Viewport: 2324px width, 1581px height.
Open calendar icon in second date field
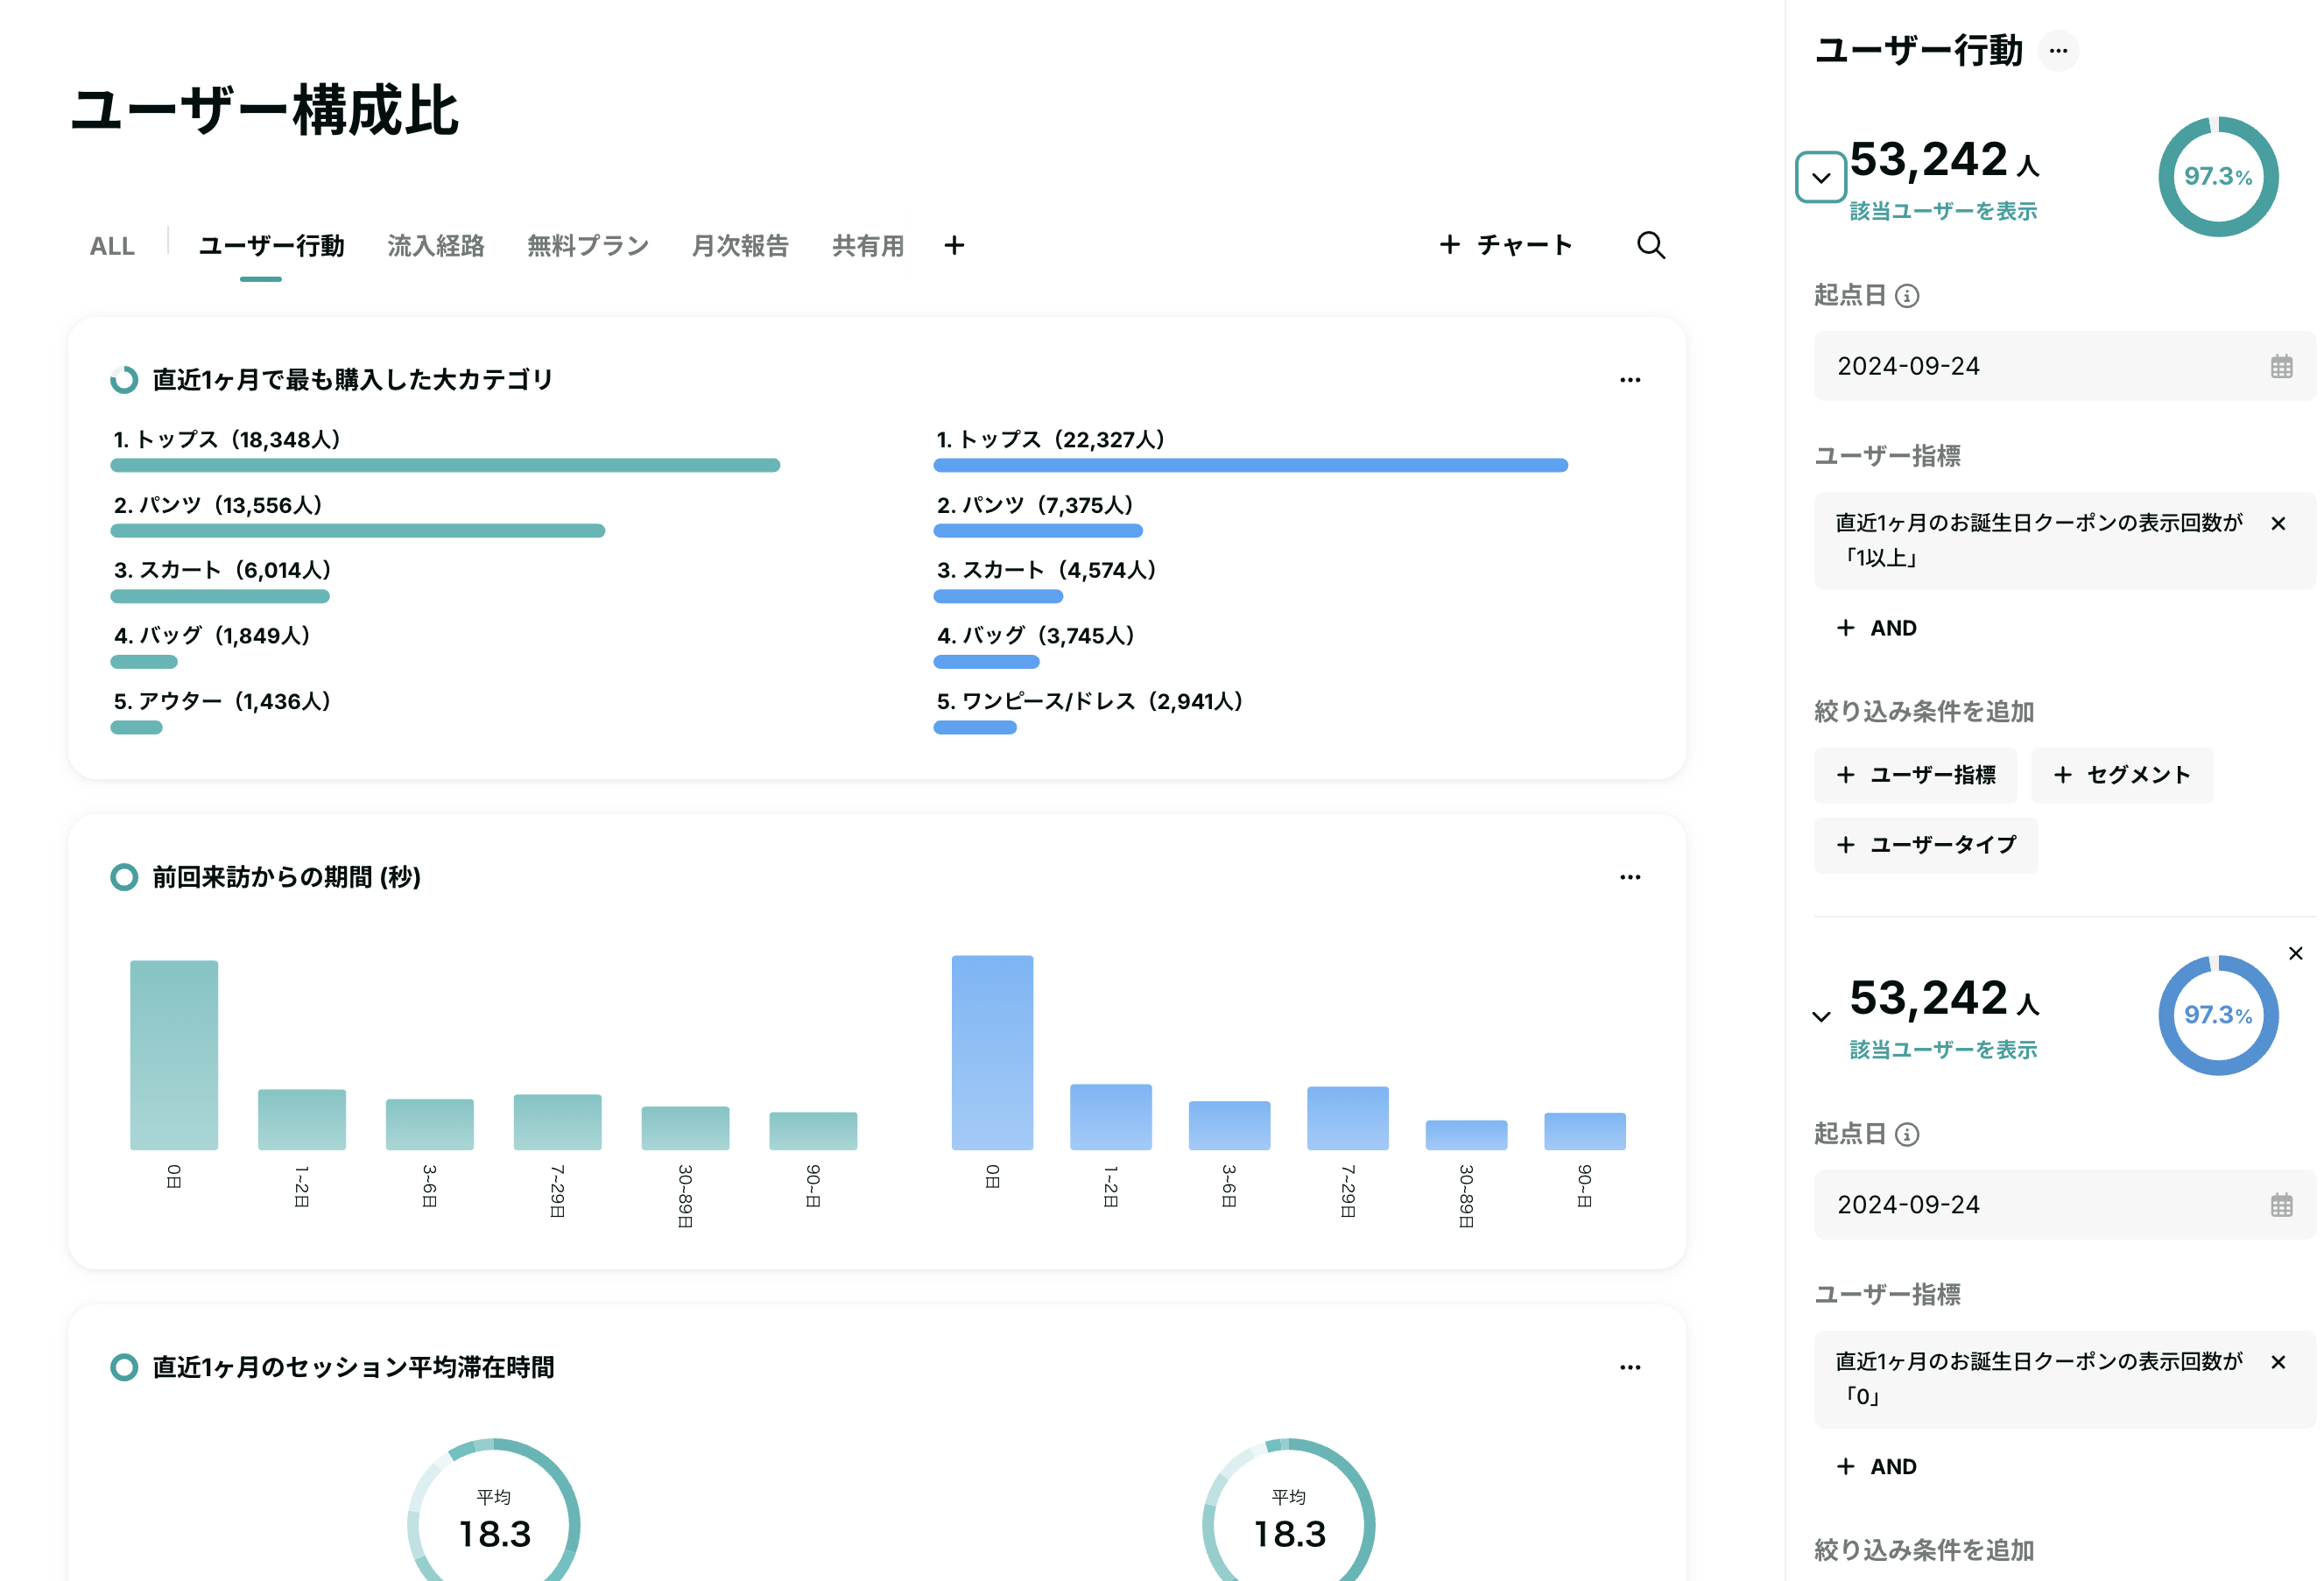pos(2281,1204)
